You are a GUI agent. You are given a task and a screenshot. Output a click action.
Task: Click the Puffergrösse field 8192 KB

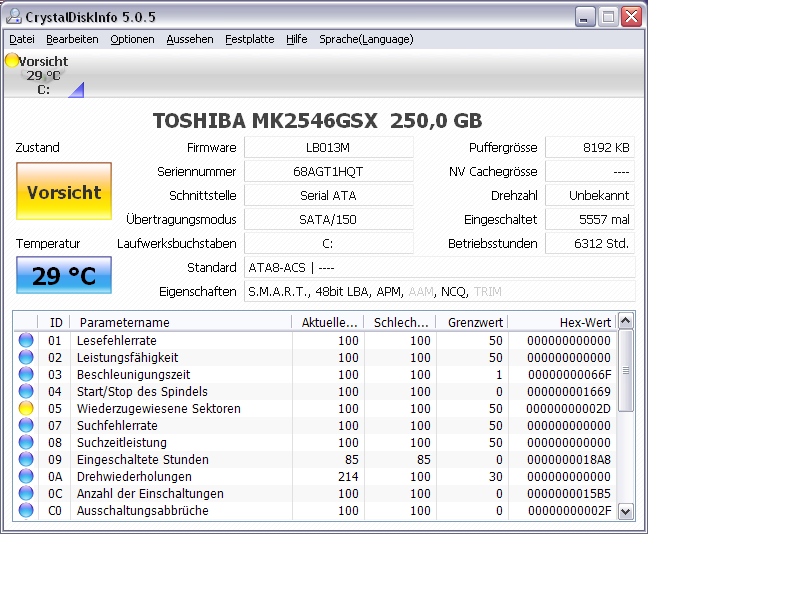[590, 147]
